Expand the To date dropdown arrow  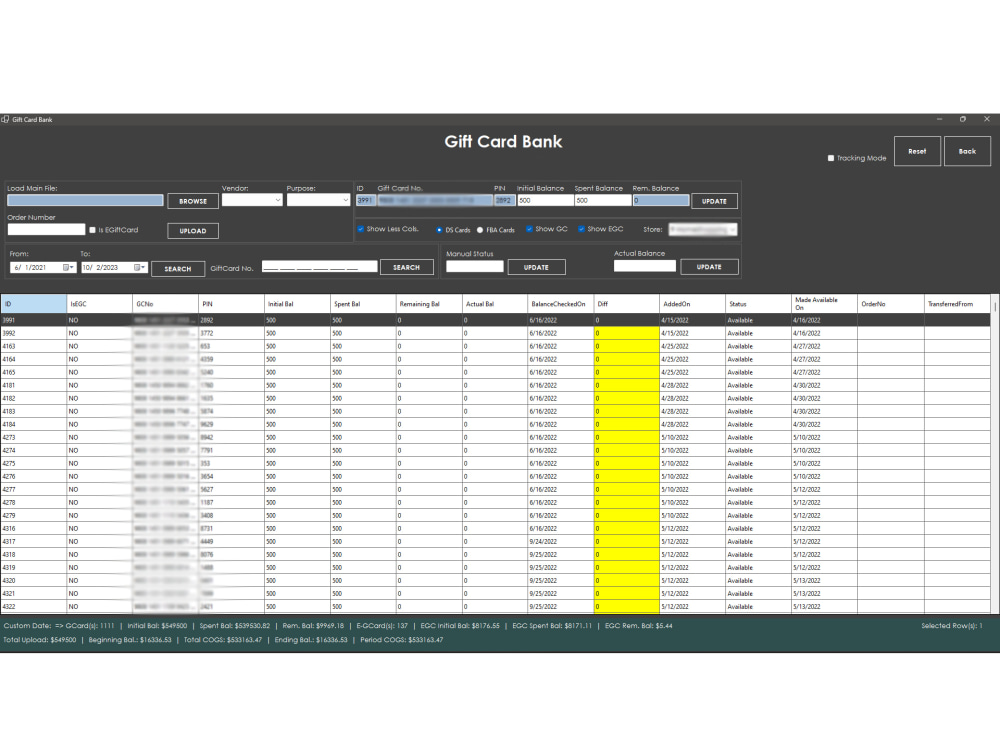(143, 268)
